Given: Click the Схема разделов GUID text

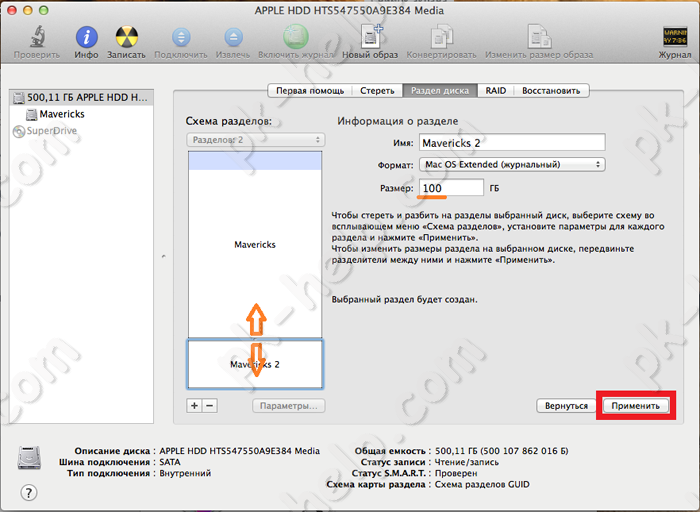Looking at the screenshot, I should point(482,484).
